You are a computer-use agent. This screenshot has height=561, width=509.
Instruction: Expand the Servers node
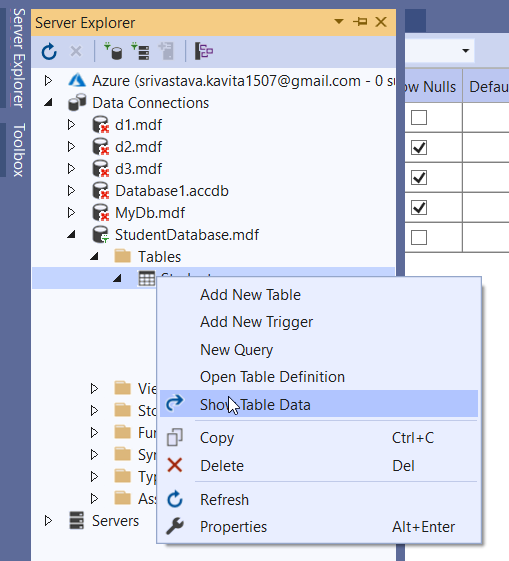(x=49, y=521)
